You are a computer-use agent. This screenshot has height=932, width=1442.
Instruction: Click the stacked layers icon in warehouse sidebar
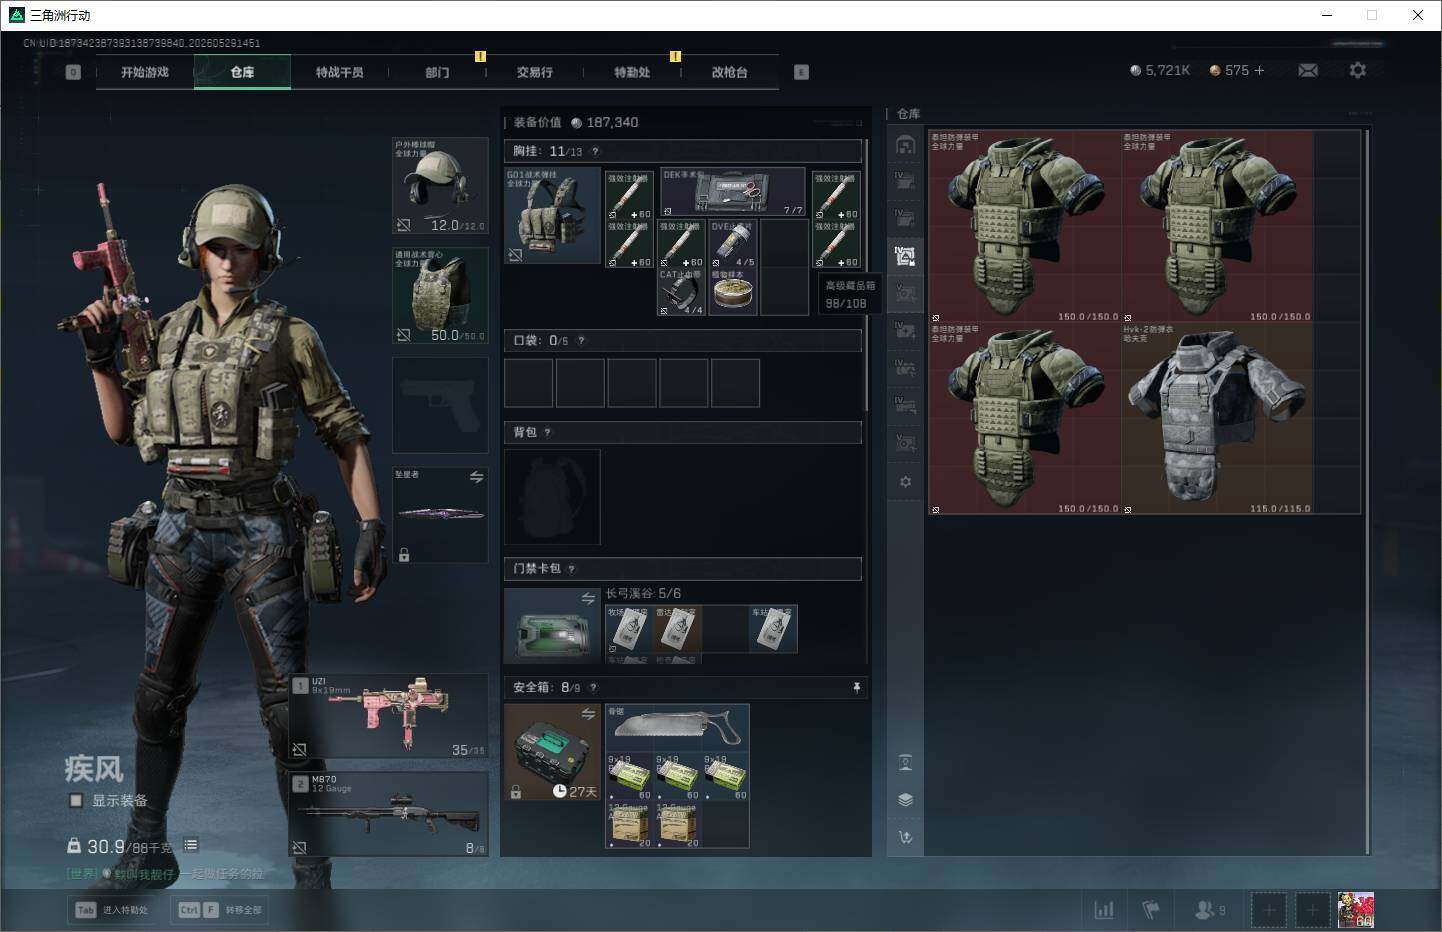click(905, 800)
